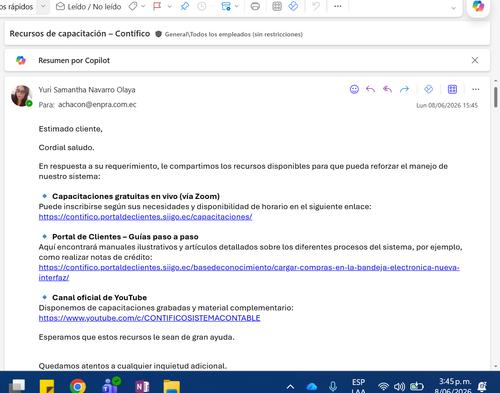Click the reading pane vertical scrollbar thumb
Viewport: 500px width, 393px height.
tap(496, 97)
